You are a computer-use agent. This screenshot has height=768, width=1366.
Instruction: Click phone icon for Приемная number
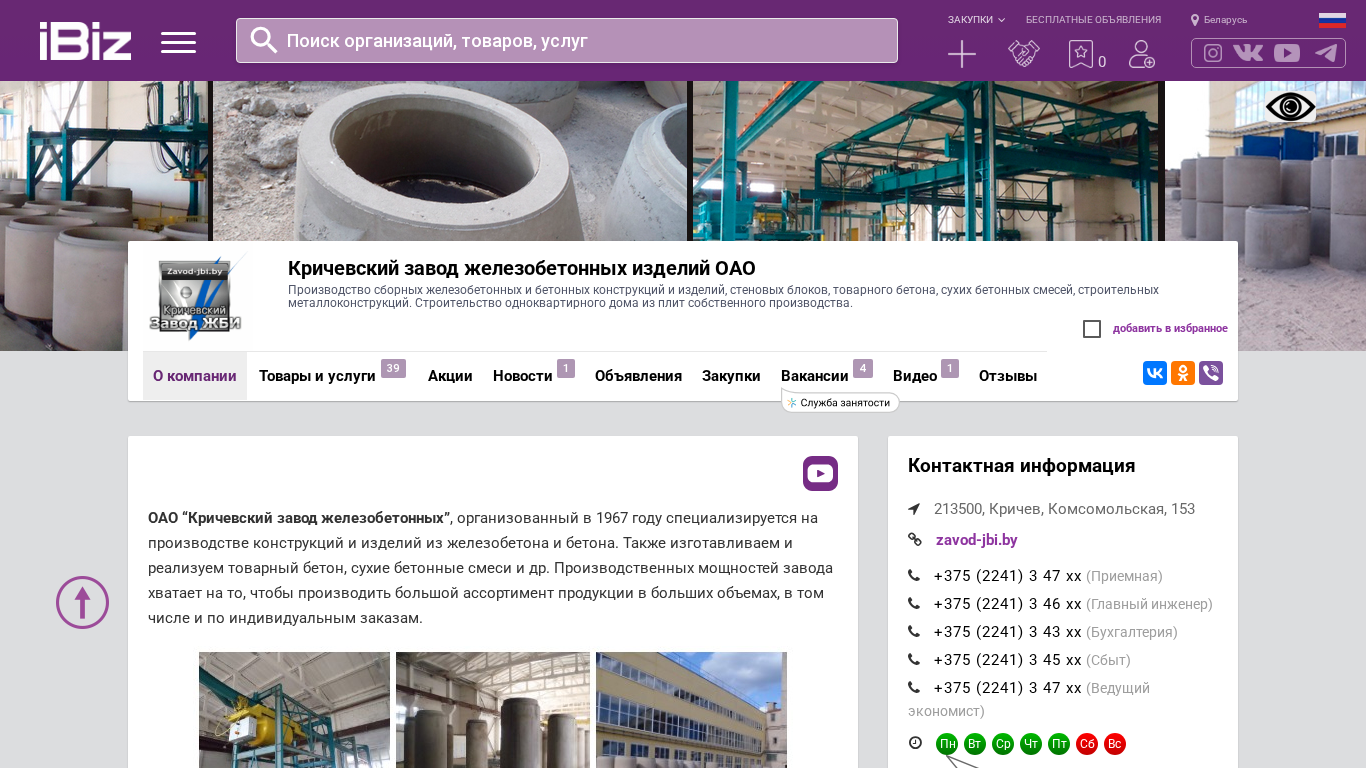(x=914, y=576)
